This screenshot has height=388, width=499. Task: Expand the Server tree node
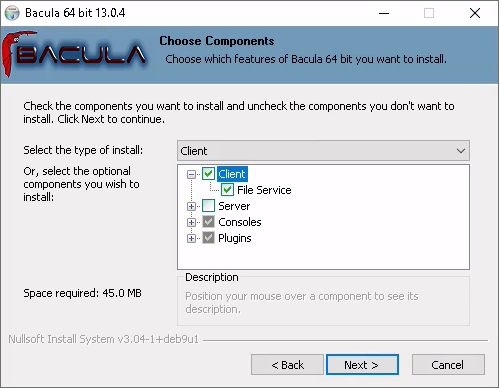(x=191, y=206)
